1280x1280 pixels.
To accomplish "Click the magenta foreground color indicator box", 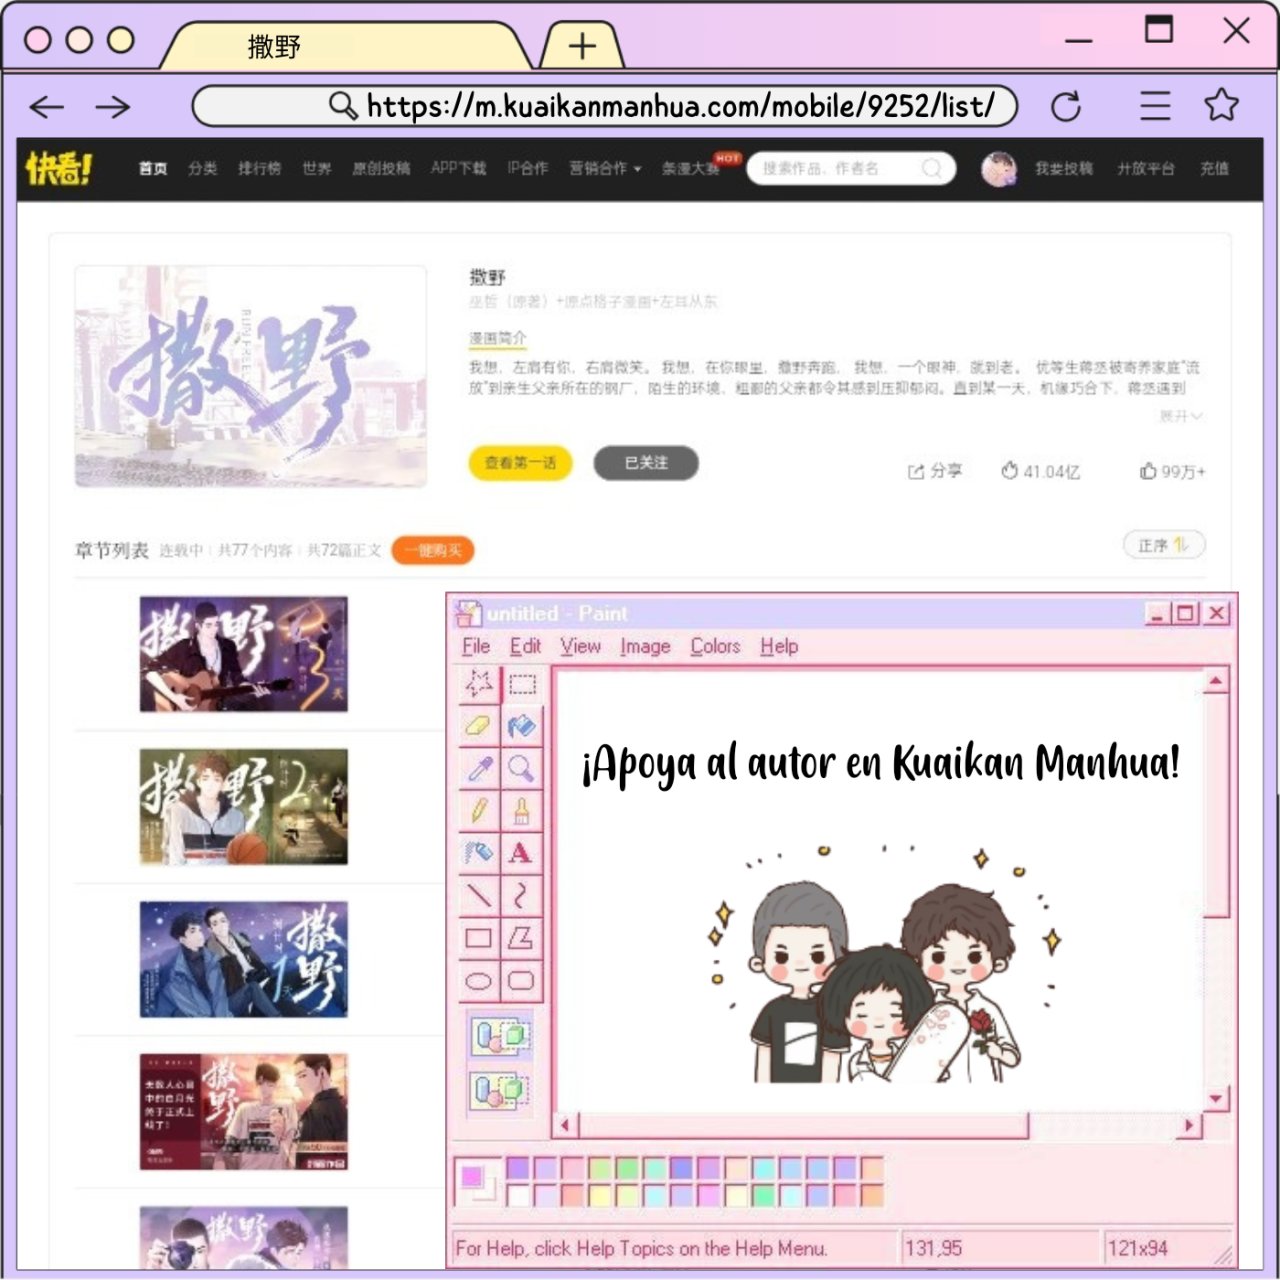I will [x=471, y=1176].
